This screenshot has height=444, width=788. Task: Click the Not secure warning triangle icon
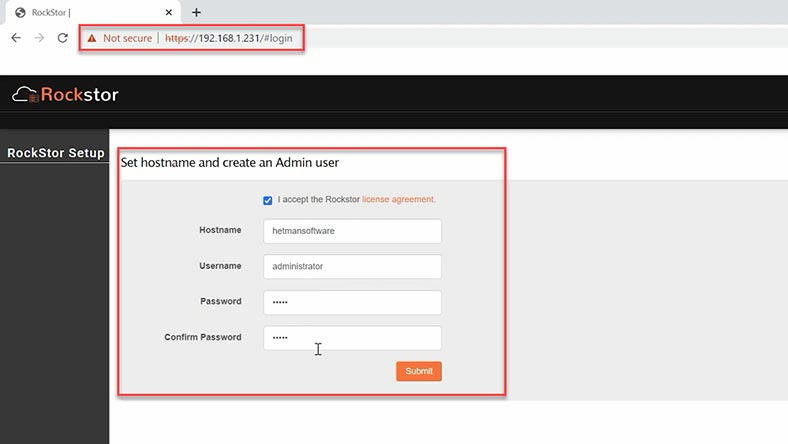pos(91,38)
